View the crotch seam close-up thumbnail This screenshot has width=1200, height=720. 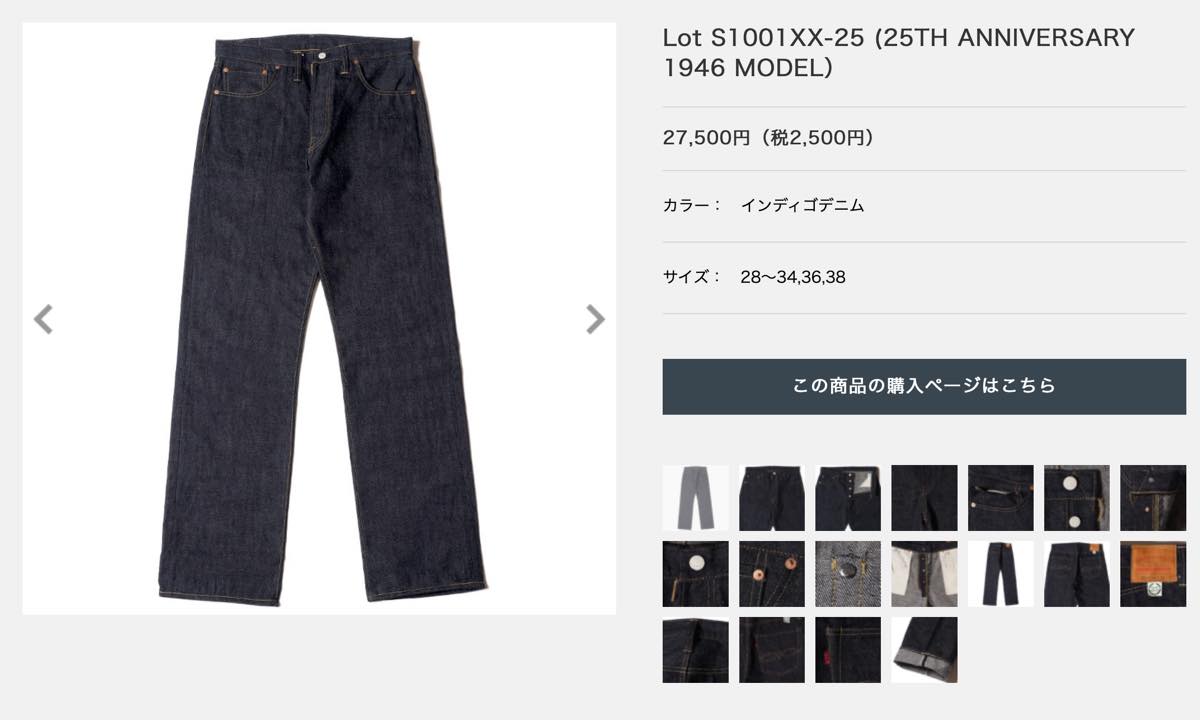point(924,498)
